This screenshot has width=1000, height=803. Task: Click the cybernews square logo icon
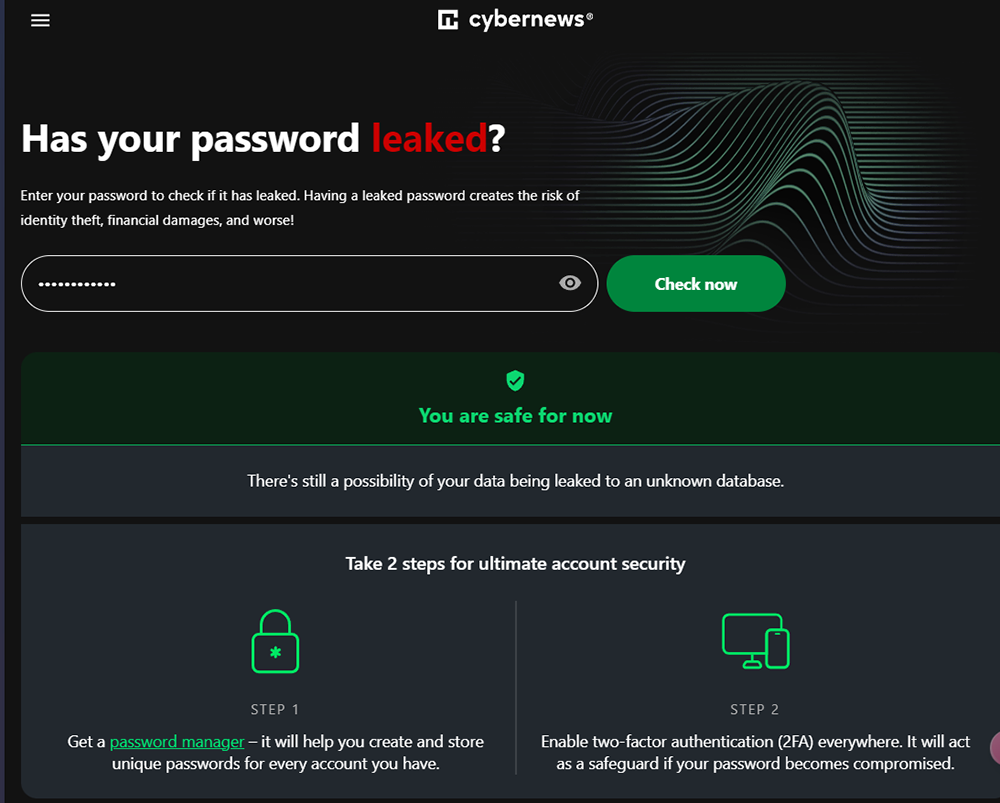448,20
